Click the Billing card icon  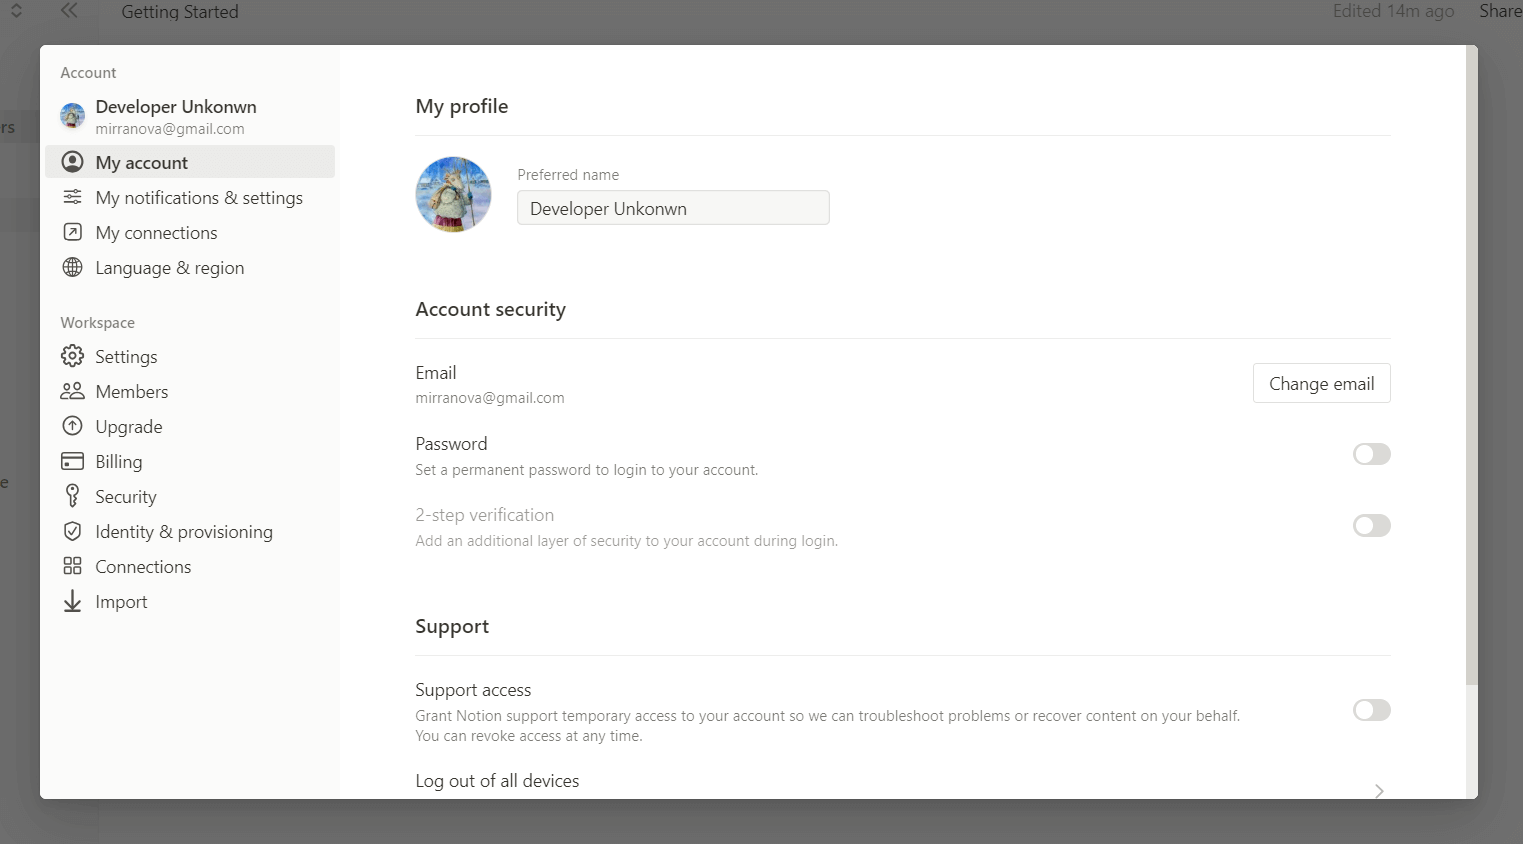pos(72,461)
